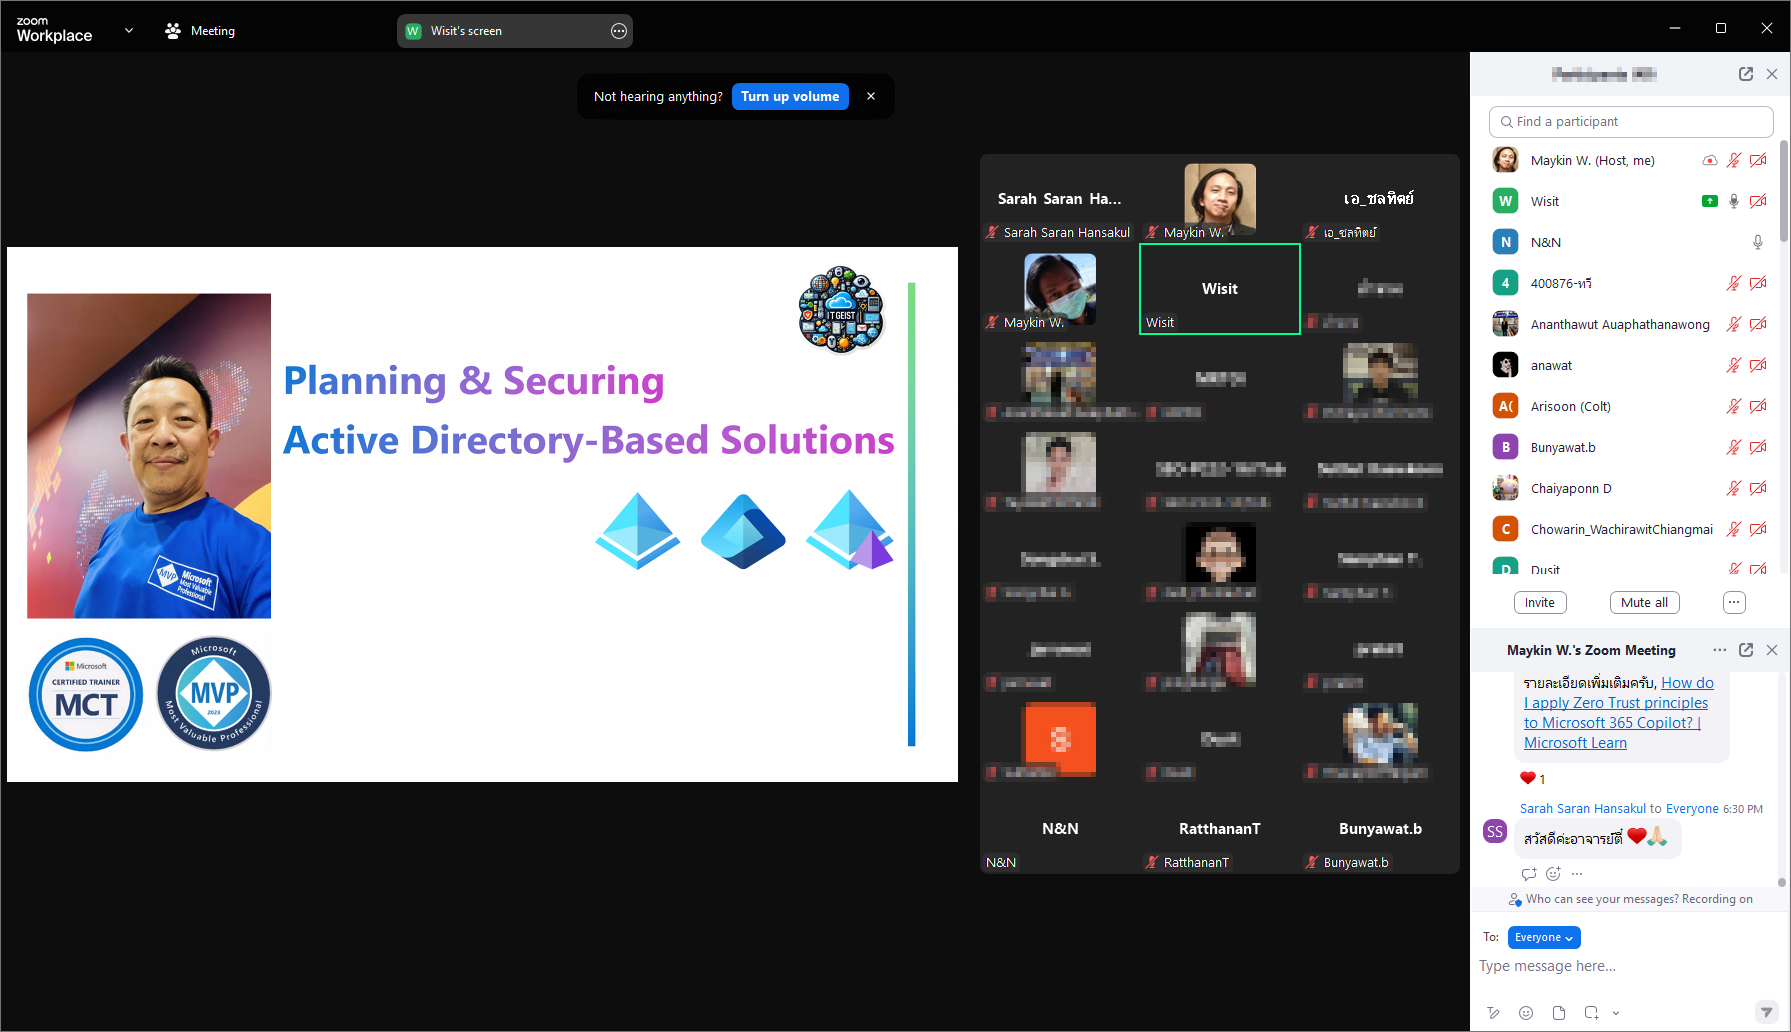The height and width of the screenshot is (1032, 1791).
Task: Open chat text formatting tool
Action: pyautogui.click(x=1493, y=1013)
